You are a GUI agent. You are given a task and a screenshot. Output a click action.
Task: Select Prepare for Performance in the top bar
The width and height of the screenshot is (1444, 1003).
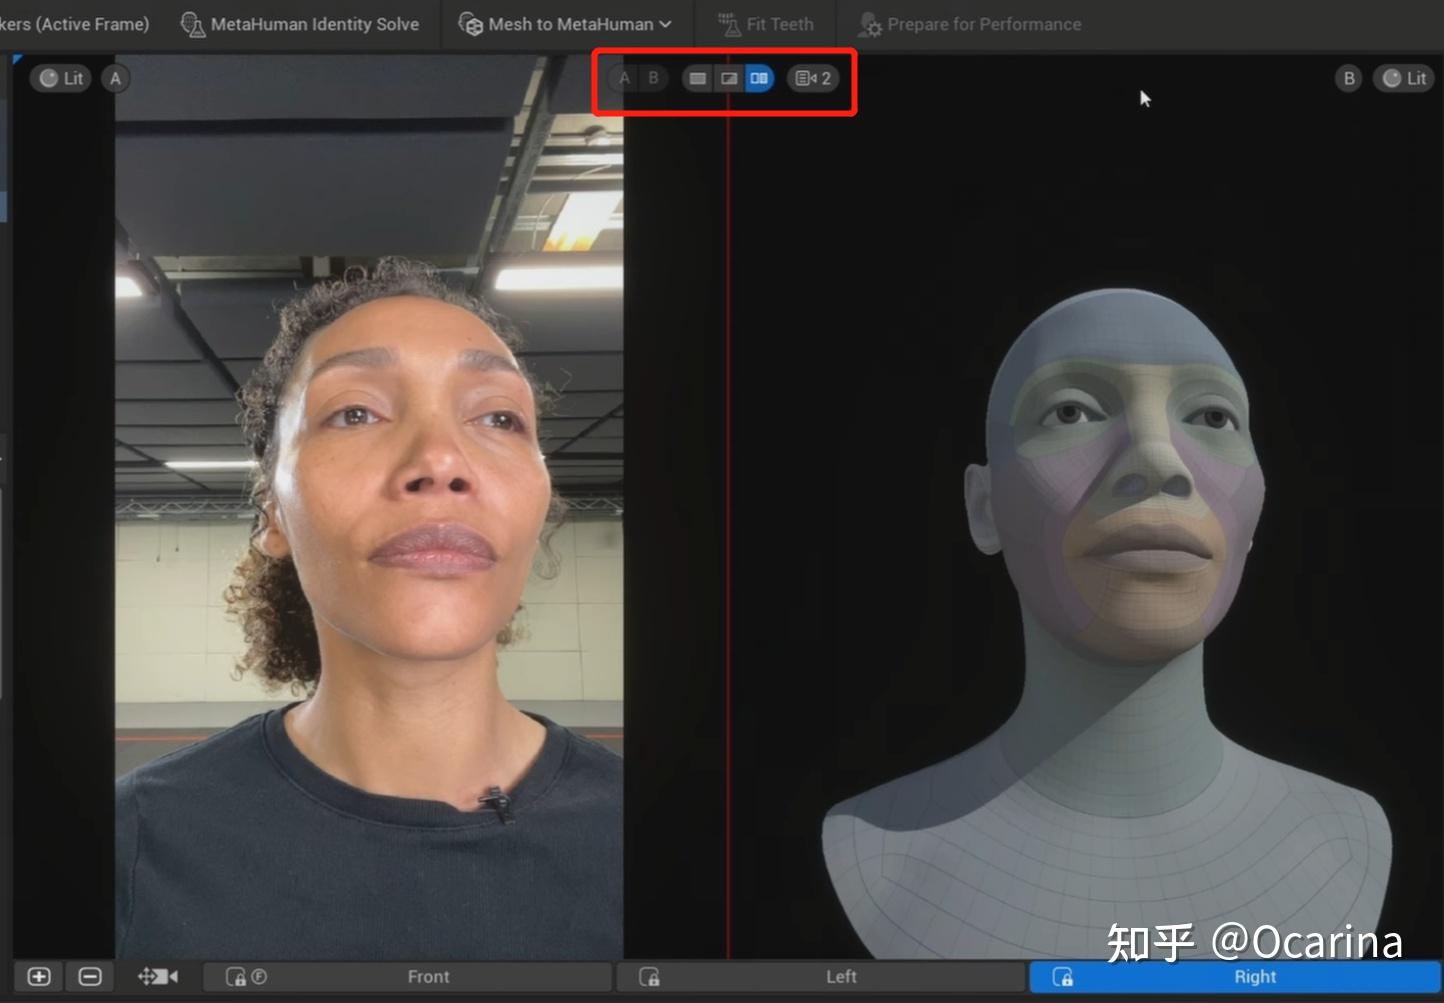(x=968, y=23)
